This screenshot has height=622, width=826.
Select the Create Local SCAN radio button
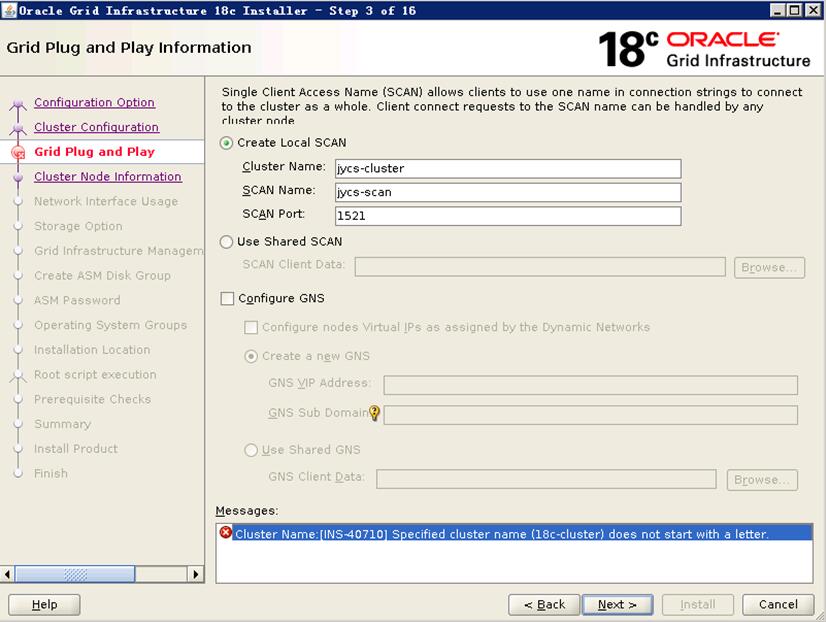(x=227, y=143)
